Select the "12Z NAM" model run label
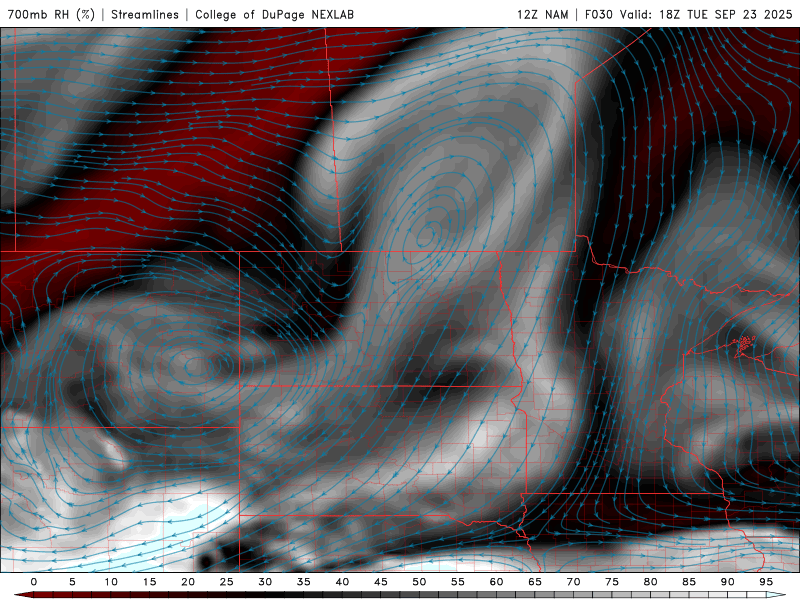Image resolution: width=800 pixels, height=600 pixels. click(542, 14)
